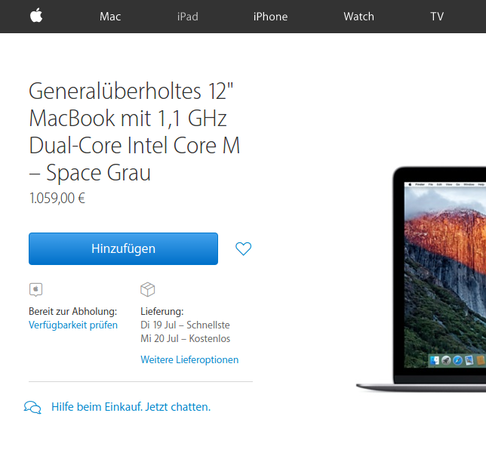Click the Safari compass icon in pictured dock

[x=458, y=360]
